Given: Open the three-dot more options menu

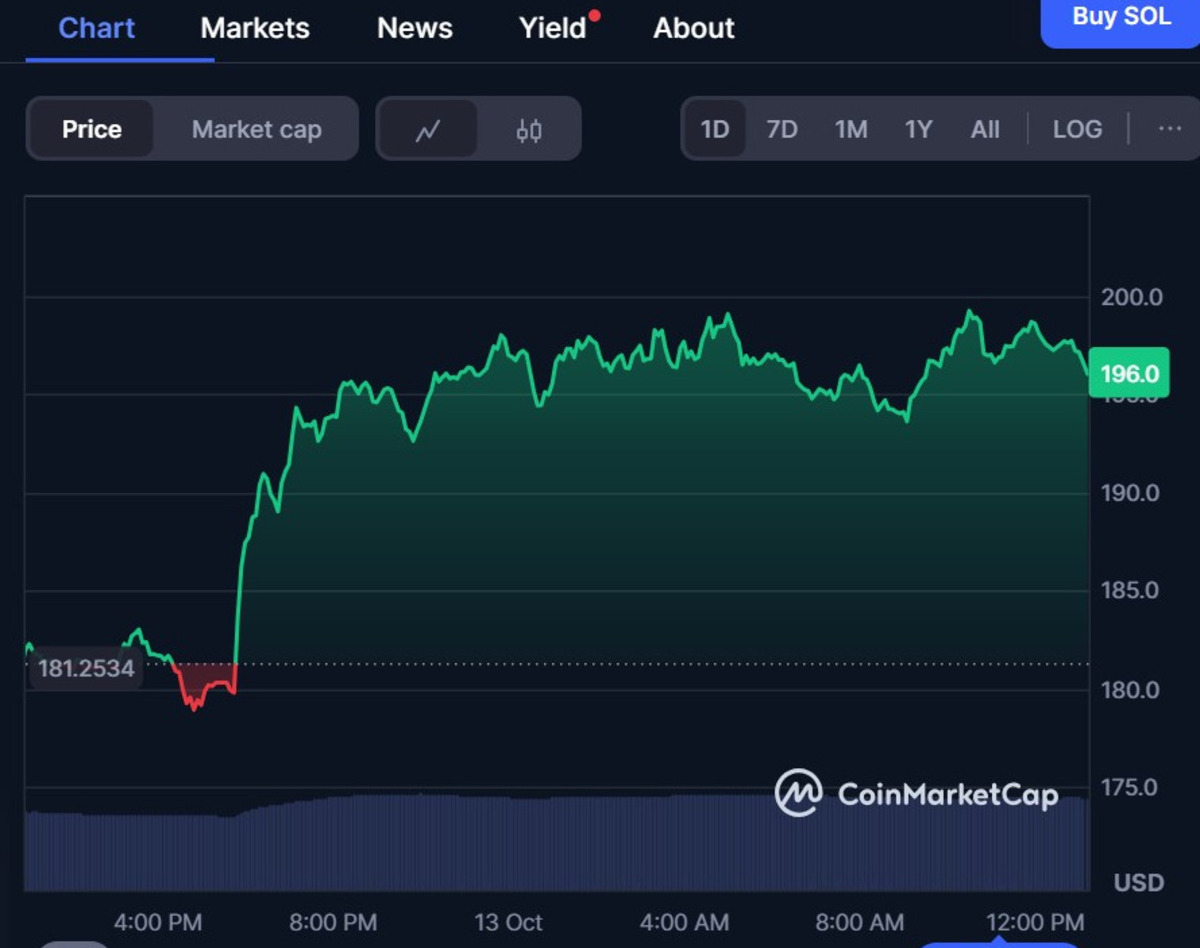Looking at the screenshot, I should (1169, 129).
